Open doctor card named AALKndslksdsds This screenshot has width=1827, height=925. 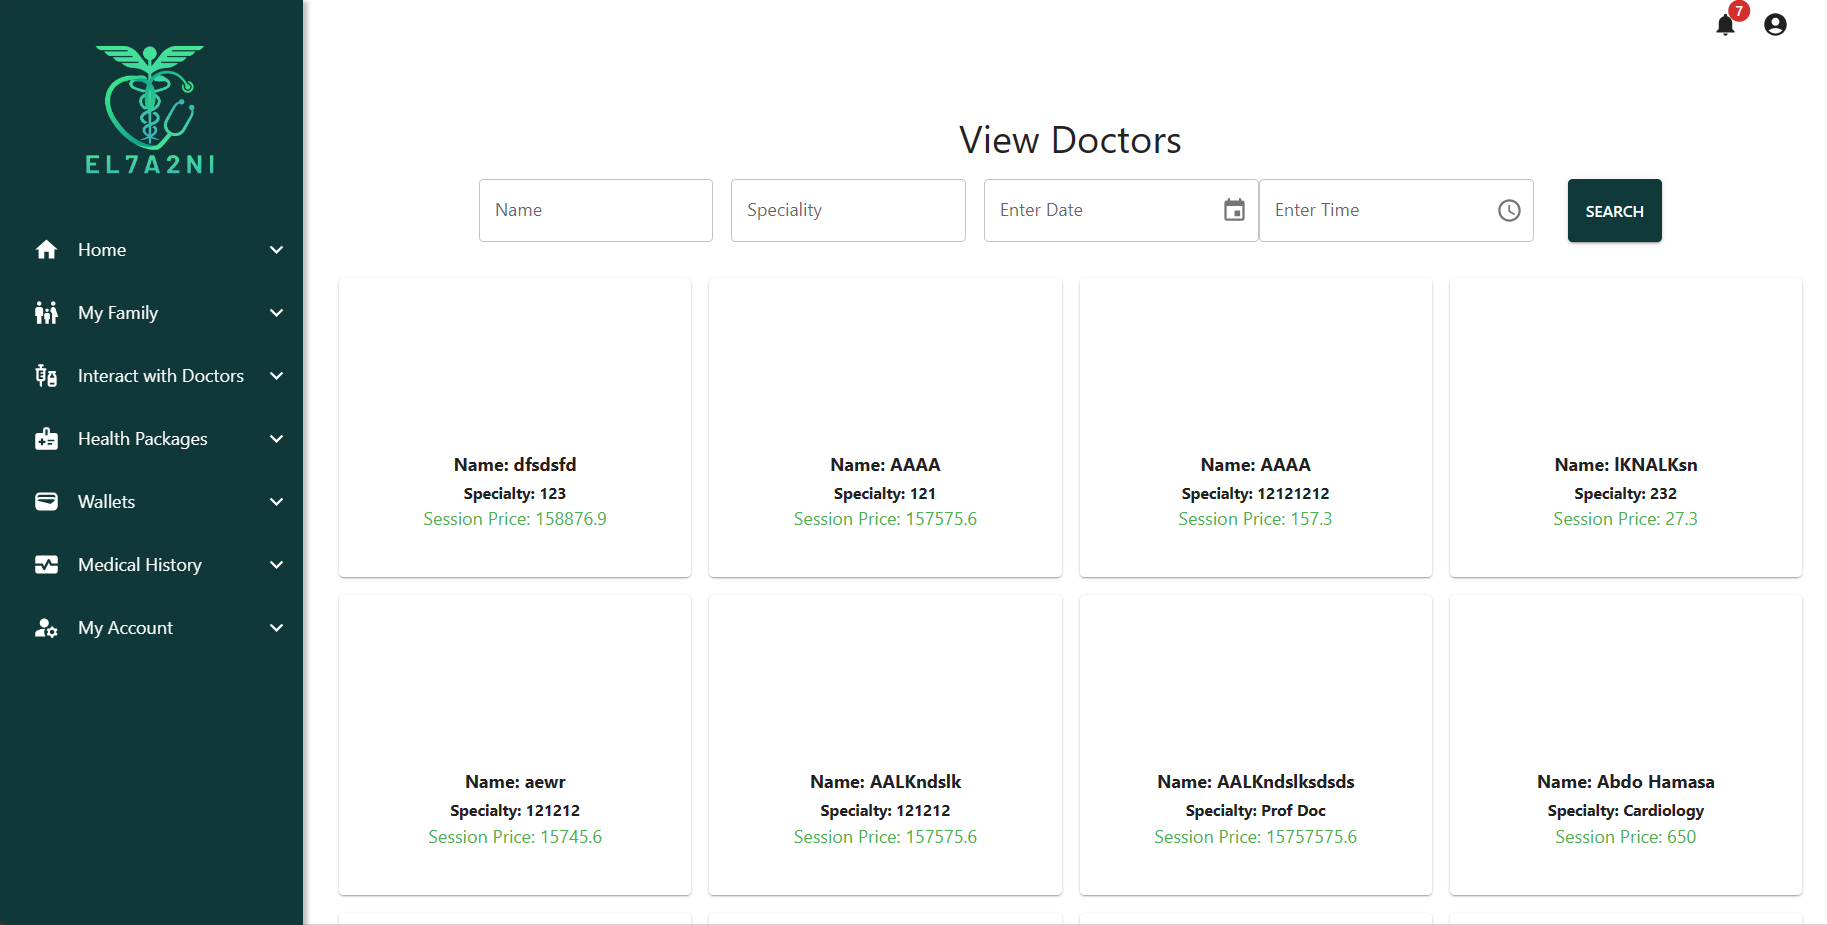click(x=1256, y=745)
